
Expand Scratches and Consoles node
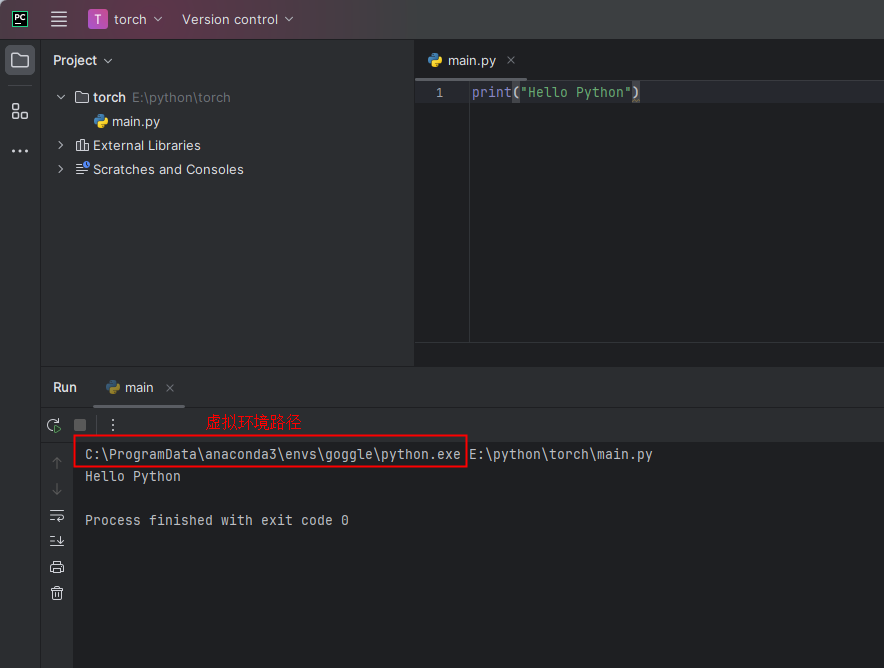coord(61,169)
